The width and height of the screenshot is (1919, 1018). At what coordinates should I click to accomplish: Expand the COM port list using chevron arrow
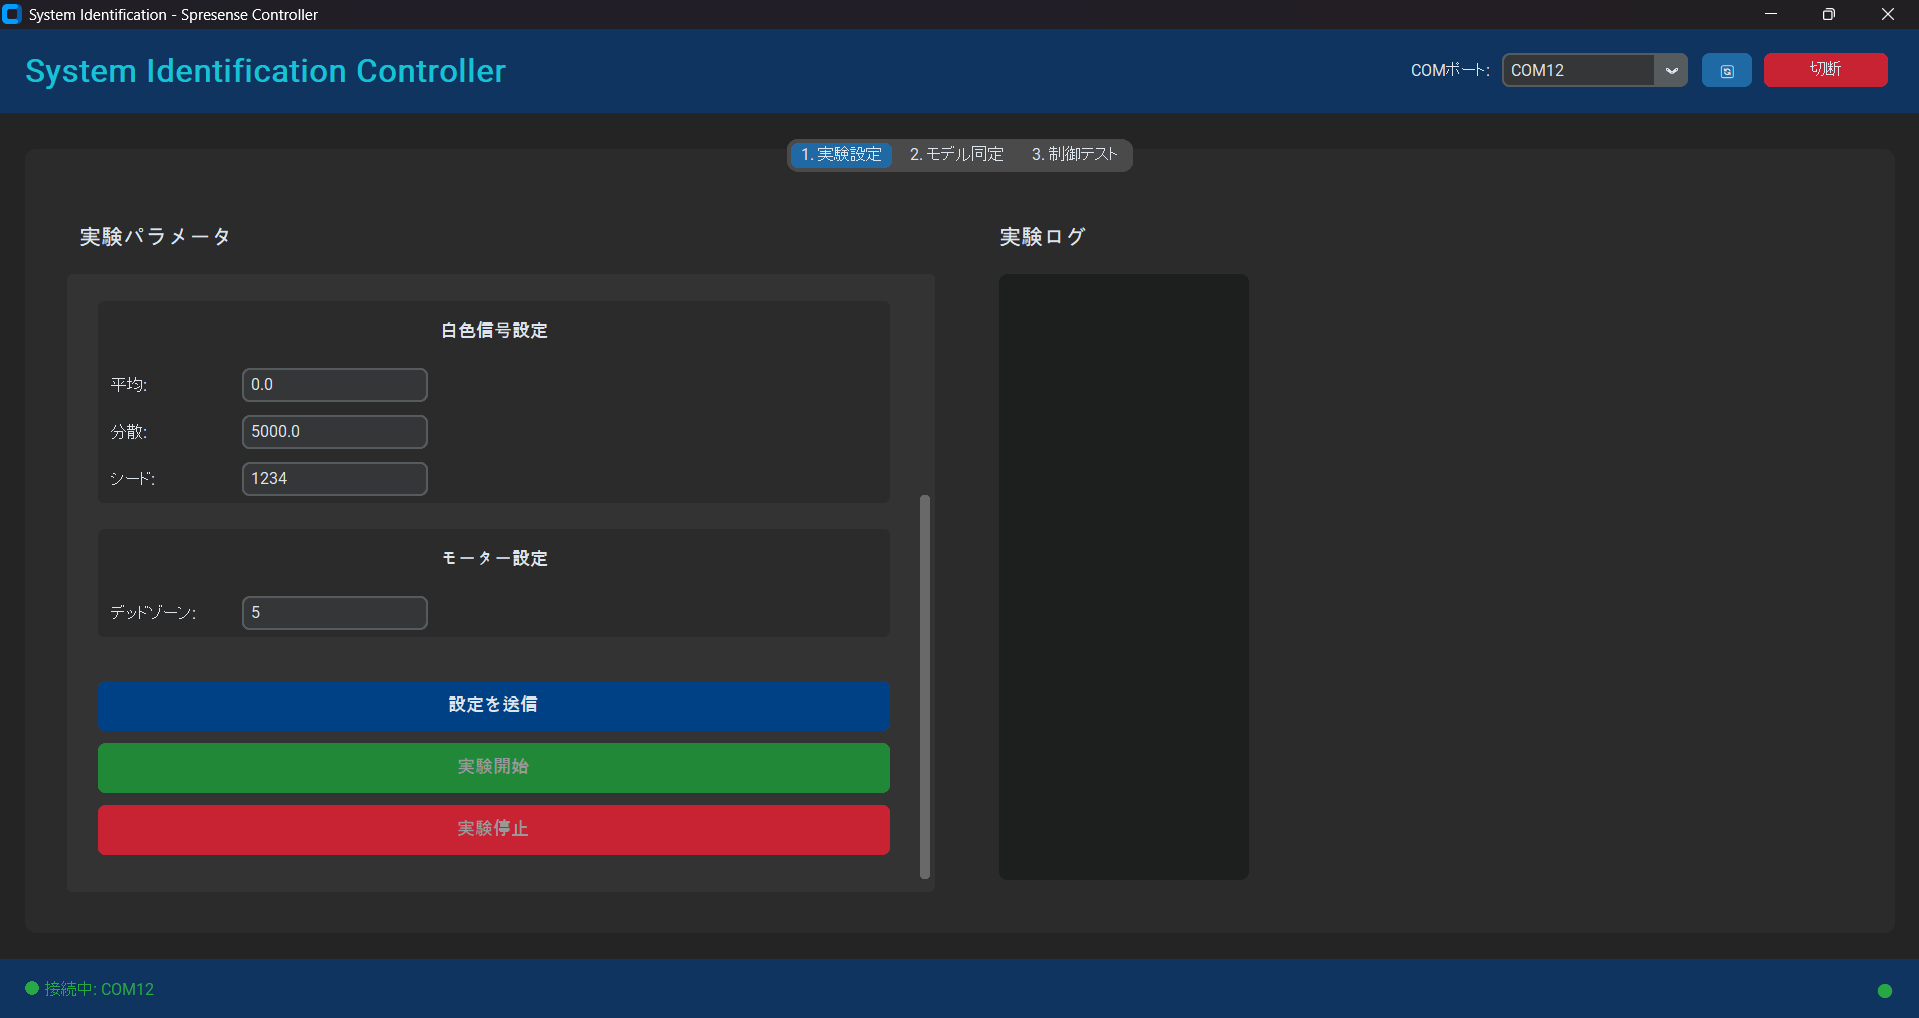(1671, 70)
